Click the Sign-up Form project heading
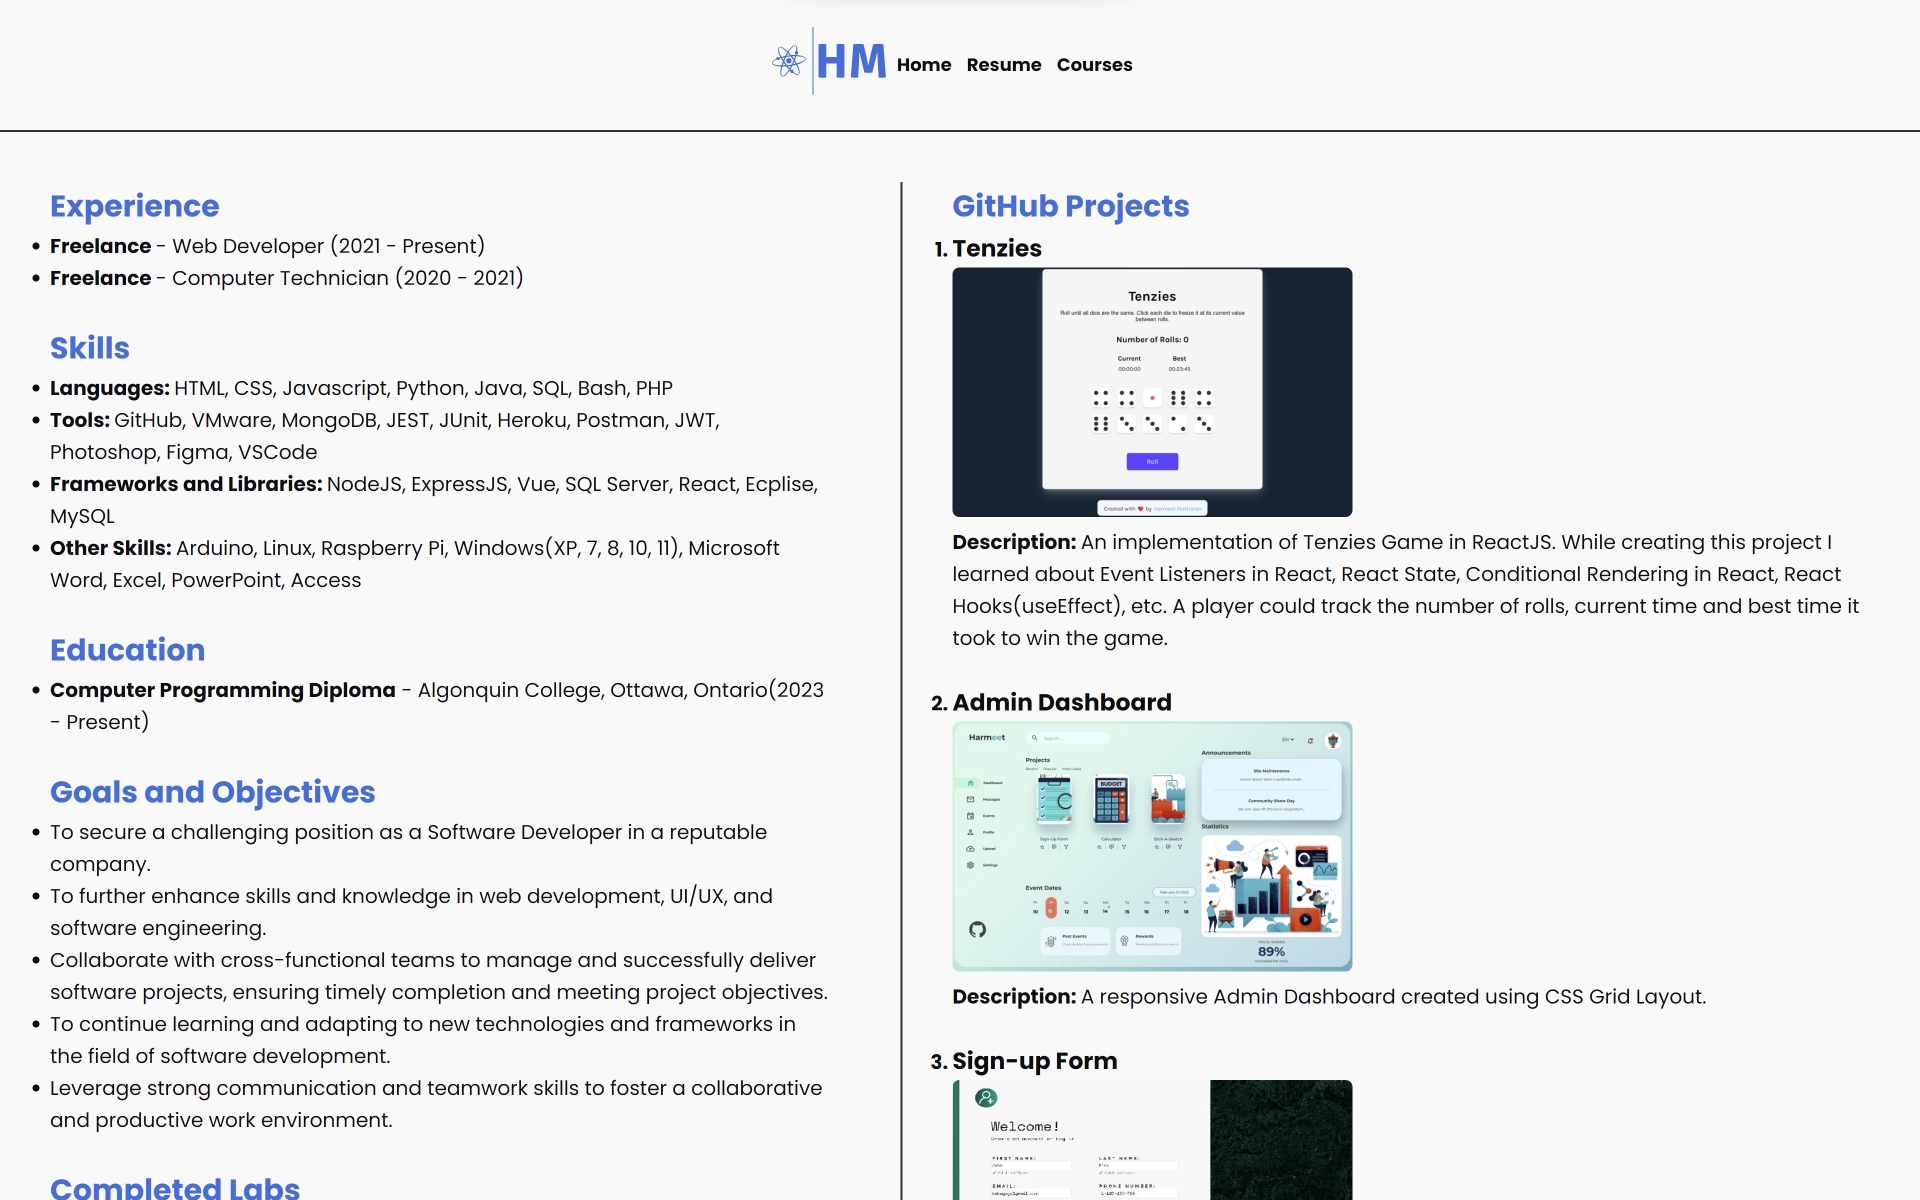Screen dimensions: 1920x1200 coord(1034,1061)
